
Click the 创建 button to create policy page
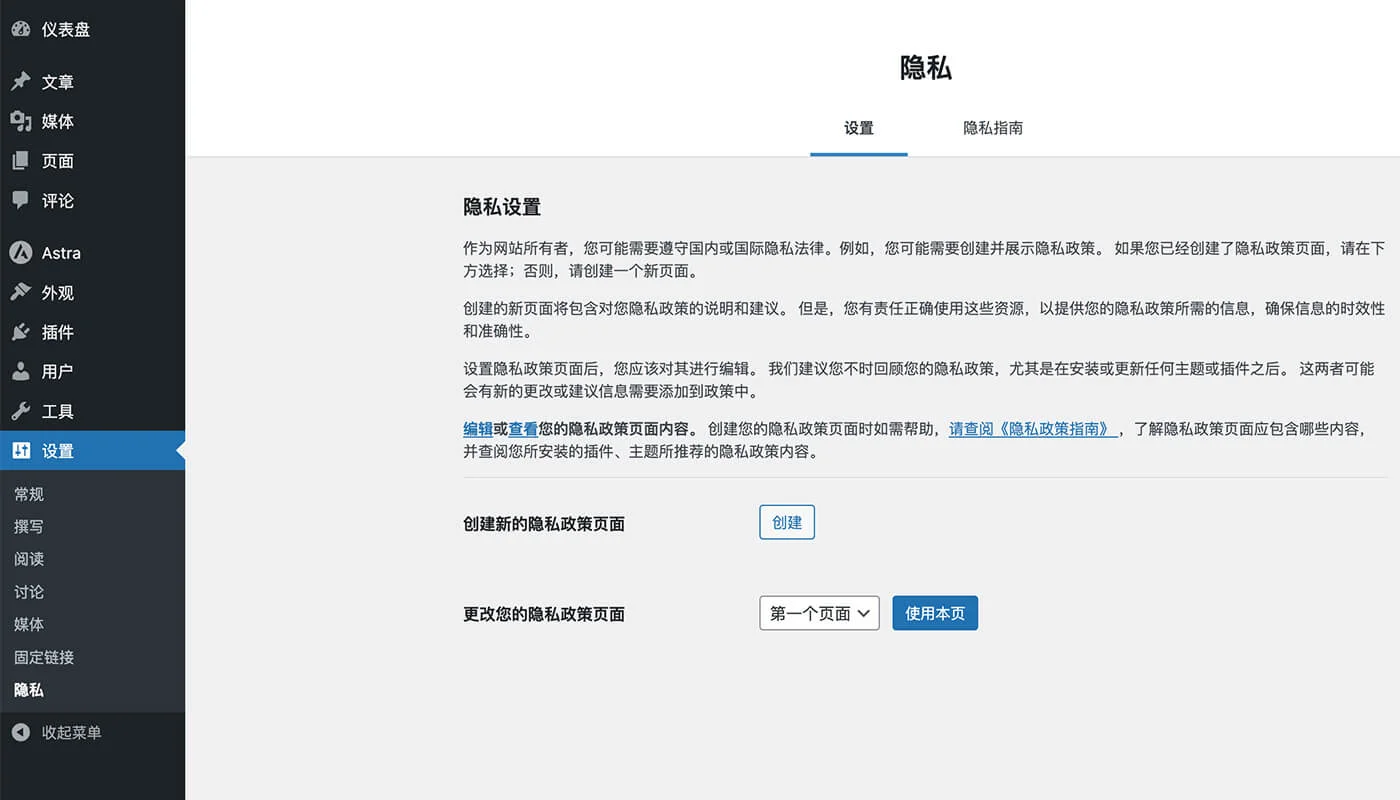click(786, 522)
